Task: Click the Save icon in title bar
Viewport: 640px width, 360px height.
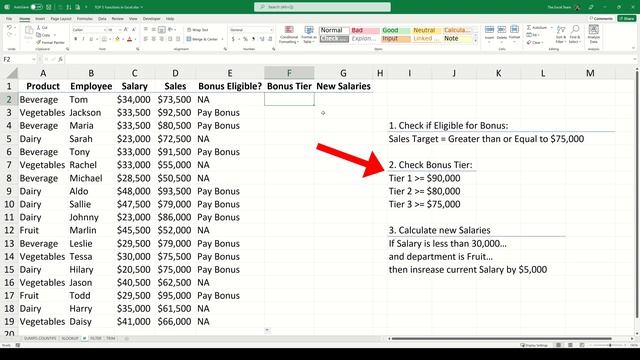Action: (x=49, y=7)
